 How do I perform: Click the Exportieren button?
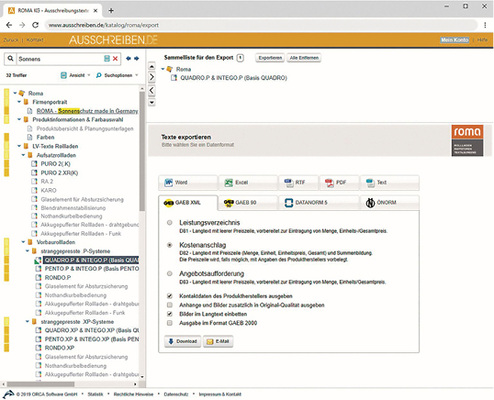pos(270,58)
